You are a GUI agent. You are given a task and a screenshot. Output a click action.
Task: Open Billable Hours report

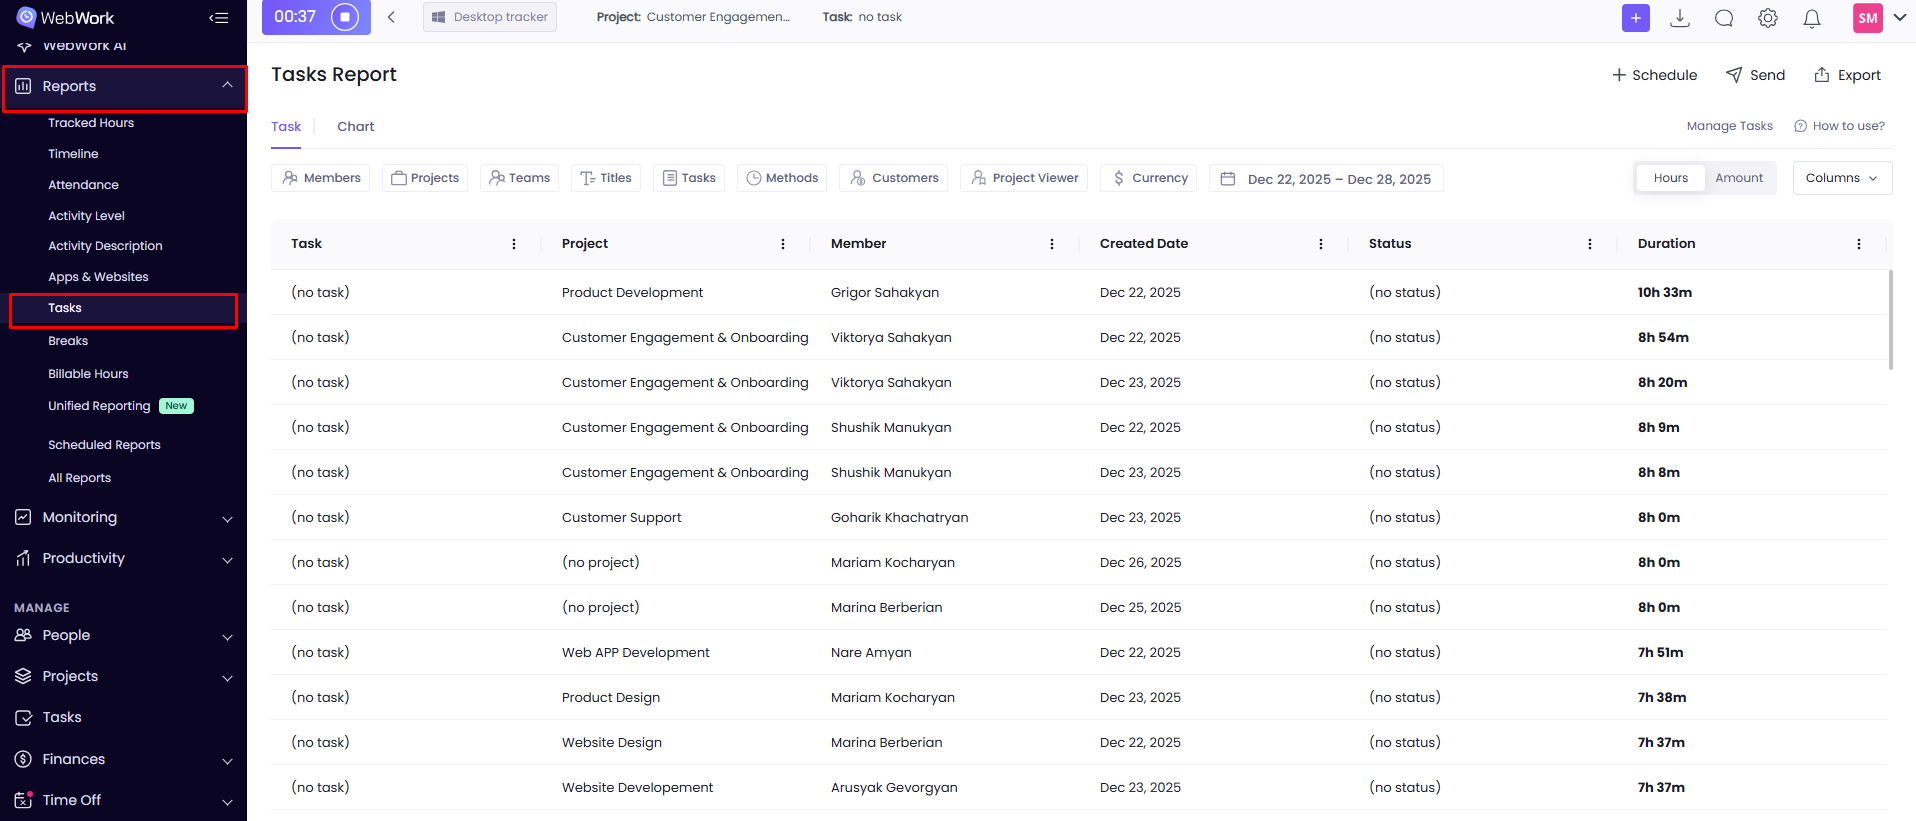pos(88,374)
